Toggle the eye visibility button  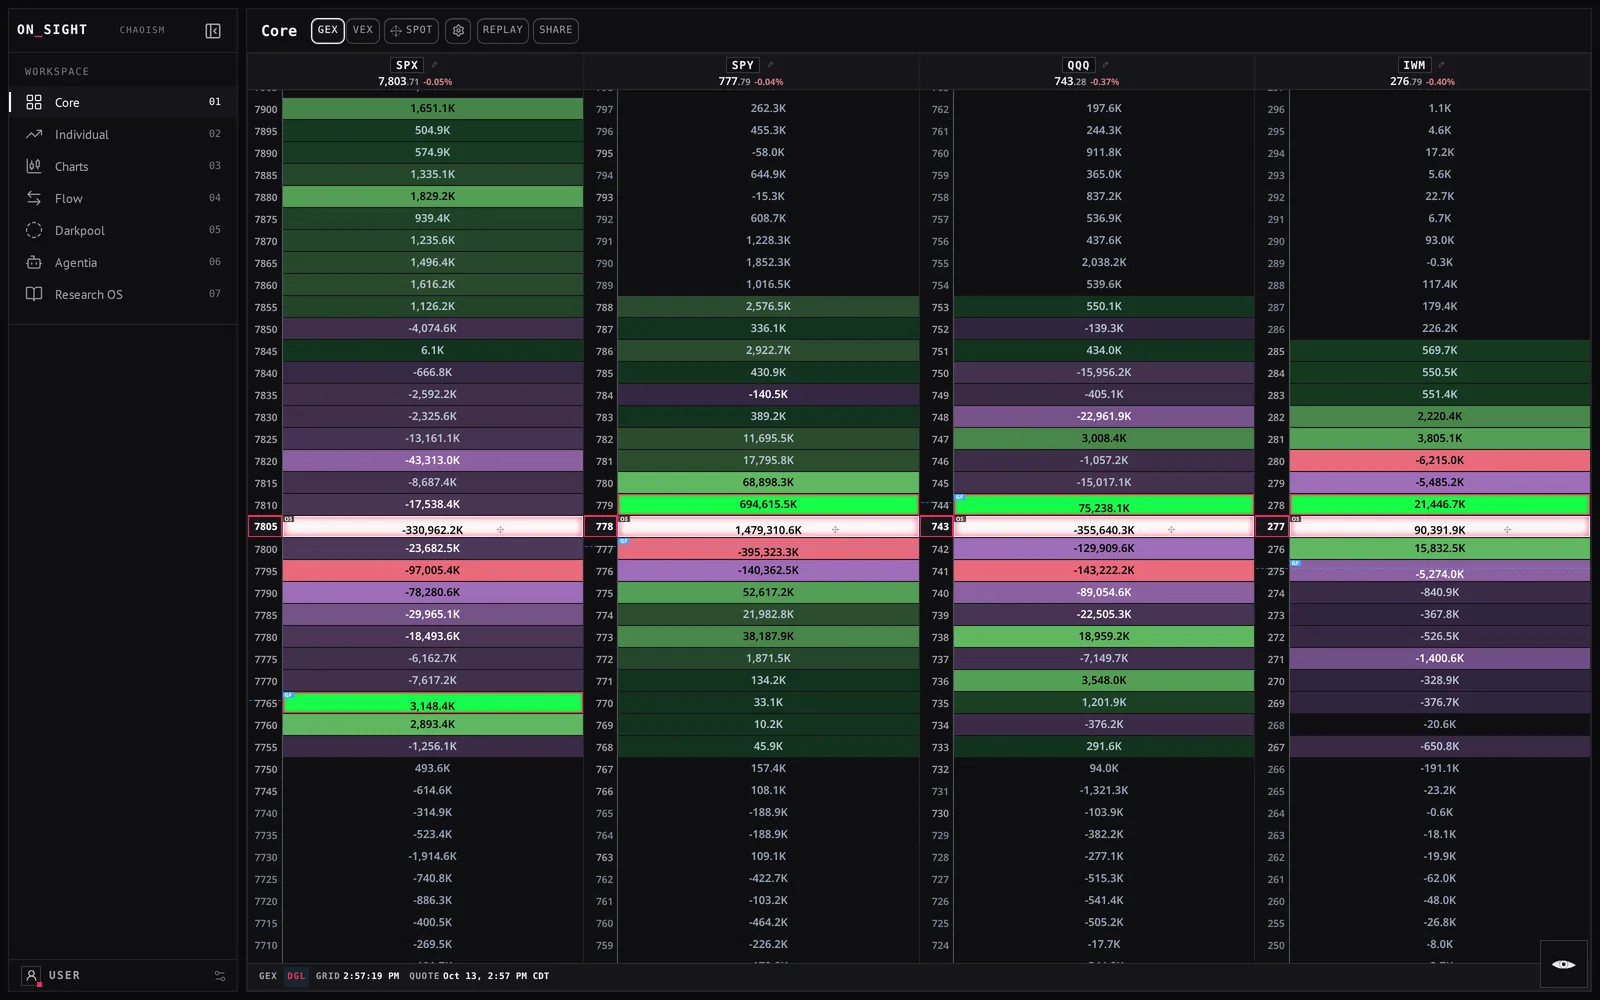pyautogui.click(x=1564, y=964)
